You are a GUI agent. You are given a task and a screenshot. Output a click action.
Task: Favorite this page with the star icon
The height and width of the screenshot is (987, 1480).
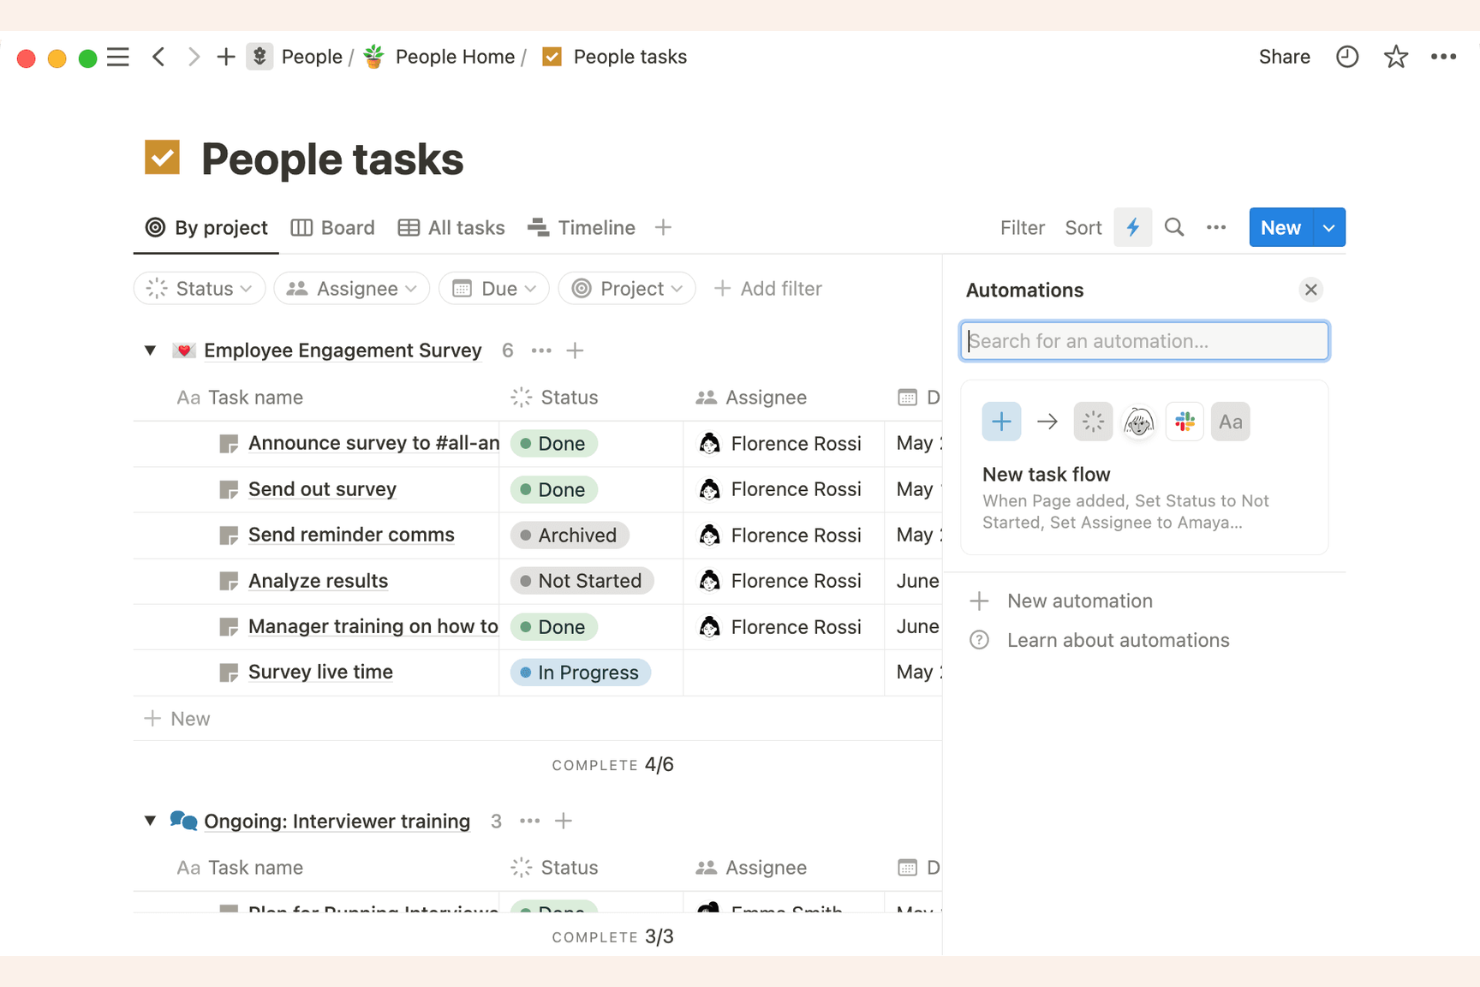tap(1396, 57)
